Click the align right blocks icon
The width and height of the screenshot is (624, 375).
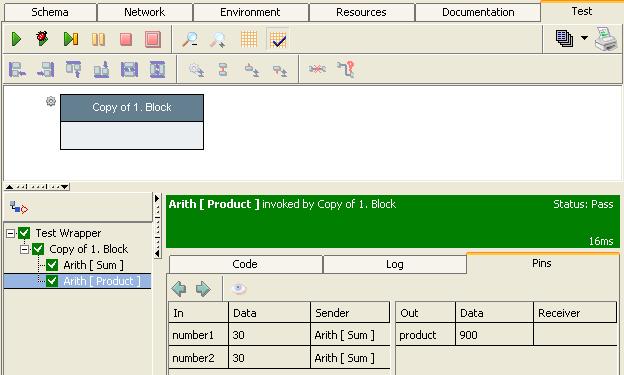(46, 70)
